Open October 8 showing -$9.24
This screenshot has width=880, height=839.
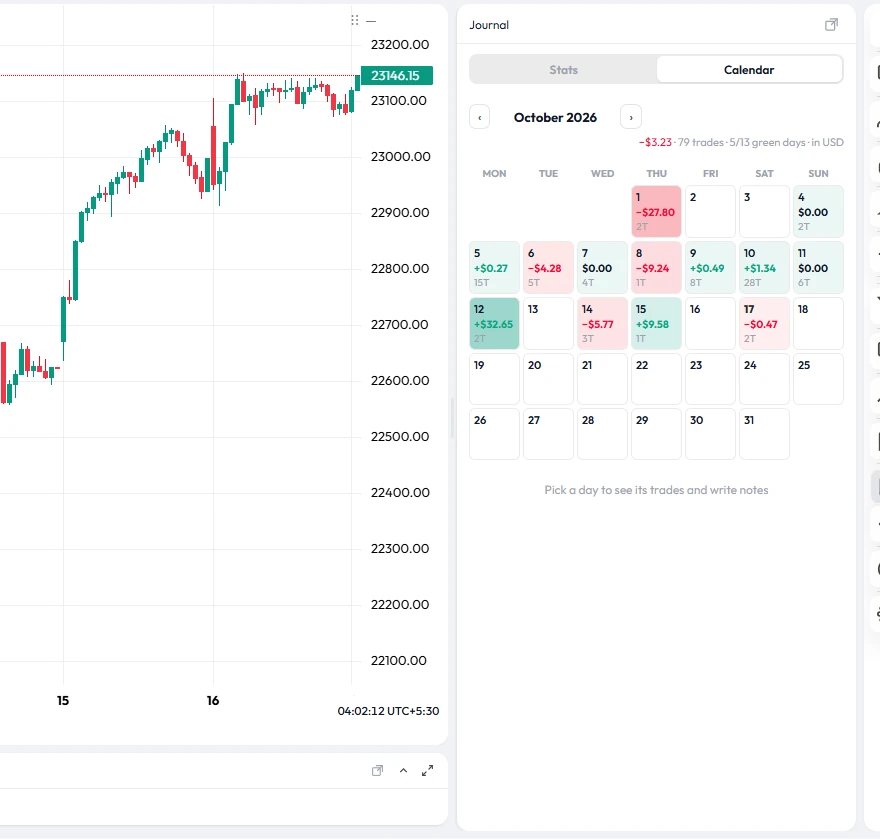click(x=657, y=268)
